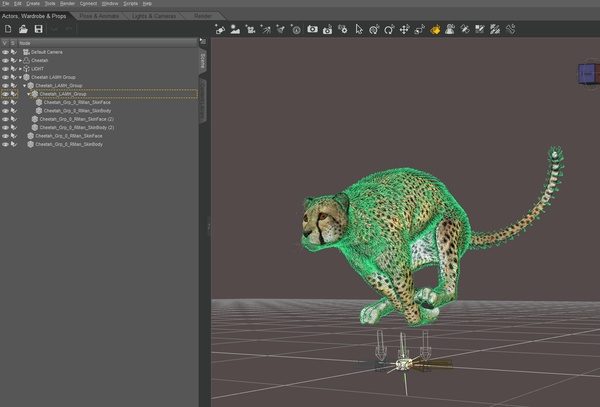The image size is (600, 407).
Task: Click the New scene file icon
Action: 8,30
